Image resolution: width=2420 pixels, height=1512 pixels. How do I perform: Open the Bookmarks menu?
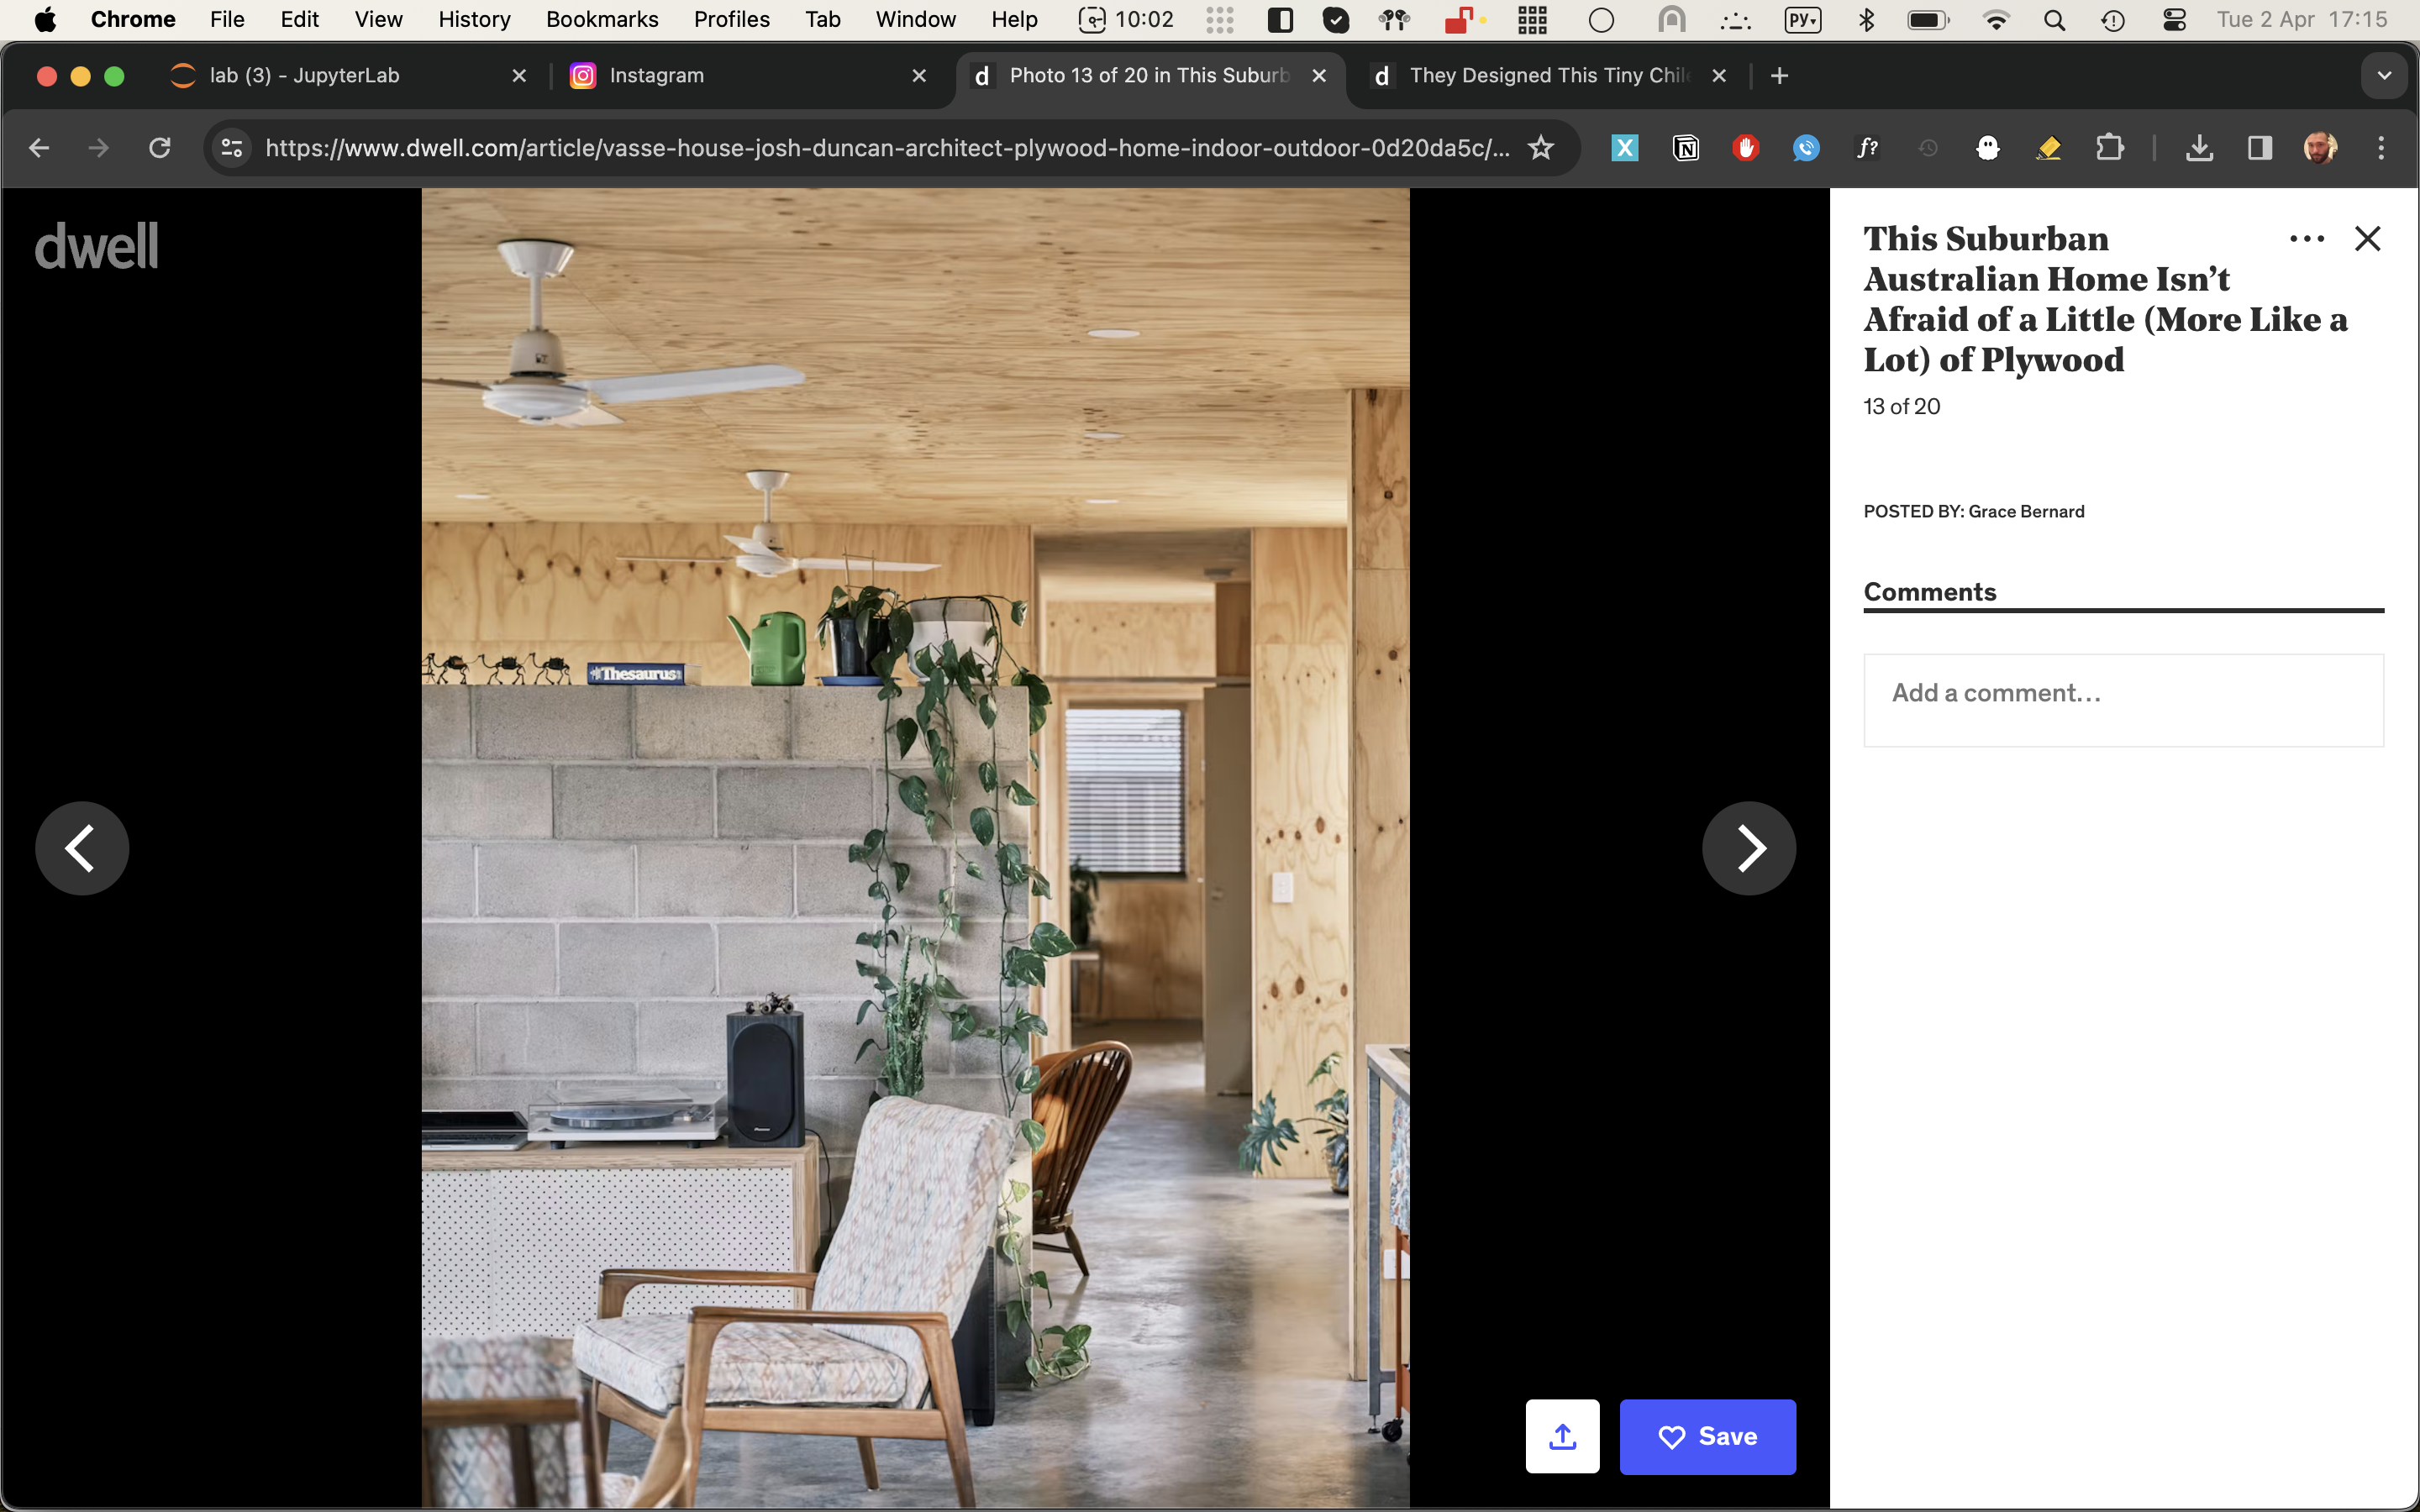[x=601, y=19]
